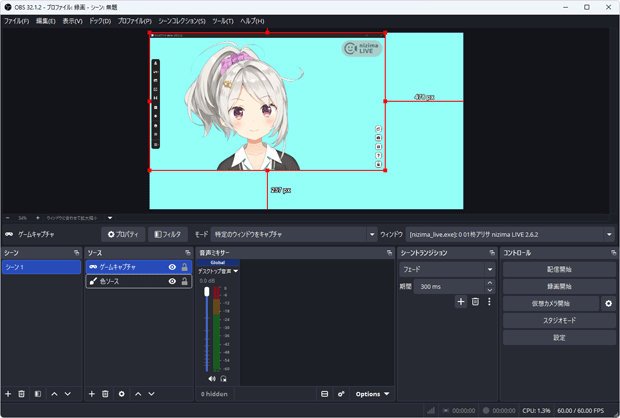Remove the selected source using trash icon
The image size is (620, 418).
[105, 394]
